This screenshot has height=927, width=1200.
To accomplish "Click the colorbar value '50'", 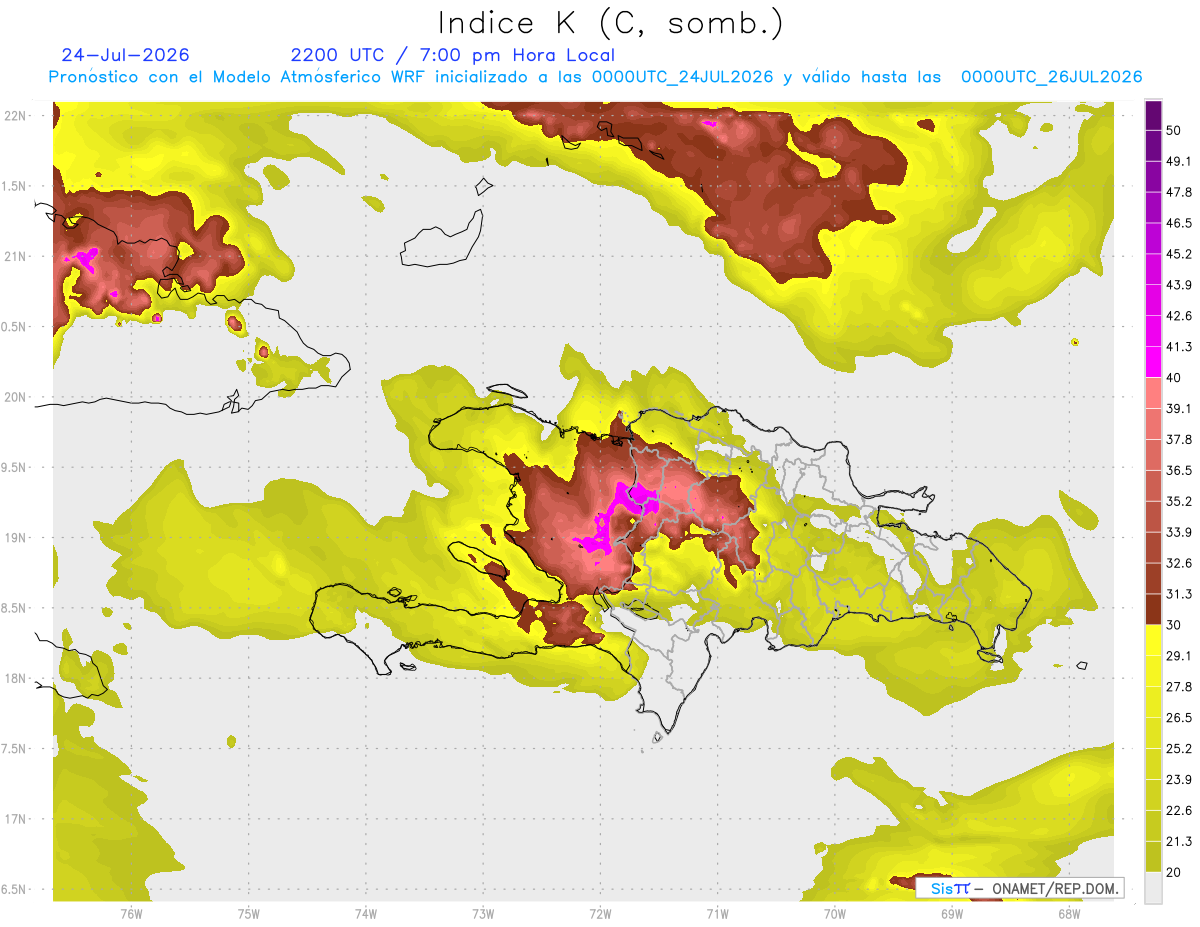I will coord(1173,132).
